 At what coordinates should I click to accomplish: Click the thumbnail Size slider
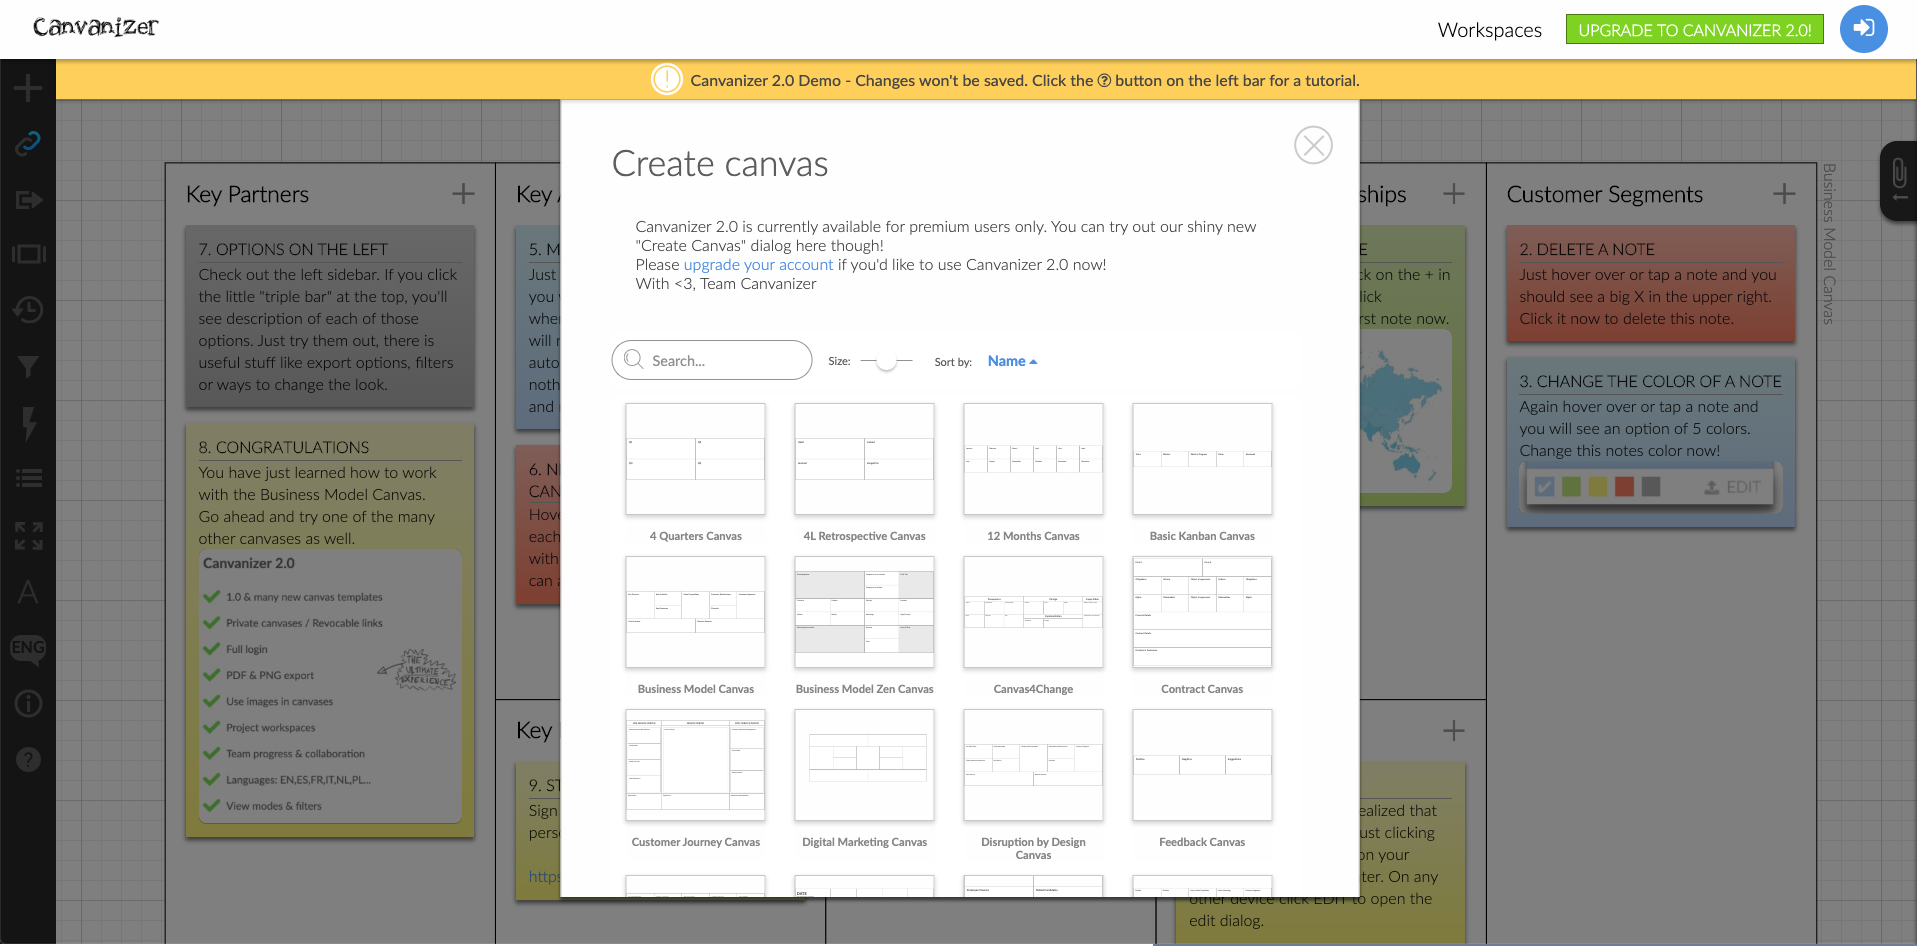click(x=886, y=361)
